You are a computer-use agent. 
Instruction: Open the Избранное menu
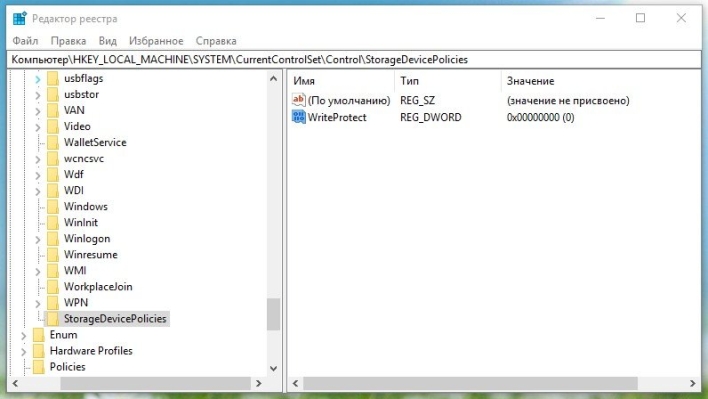[156, 41]
